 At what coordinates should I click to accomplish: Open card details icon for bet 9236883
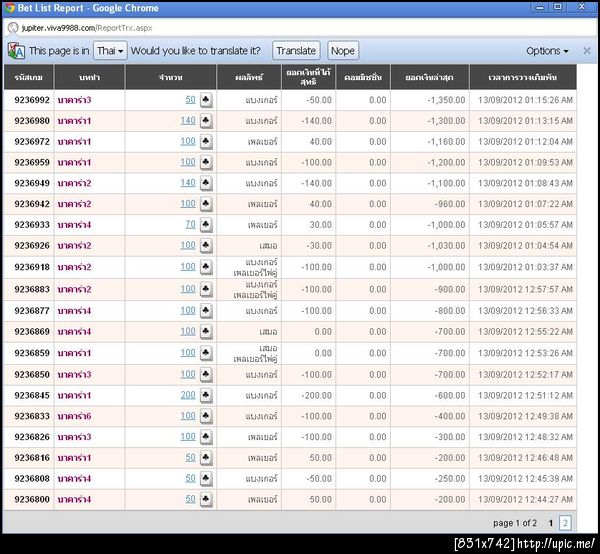coord(206,289)
